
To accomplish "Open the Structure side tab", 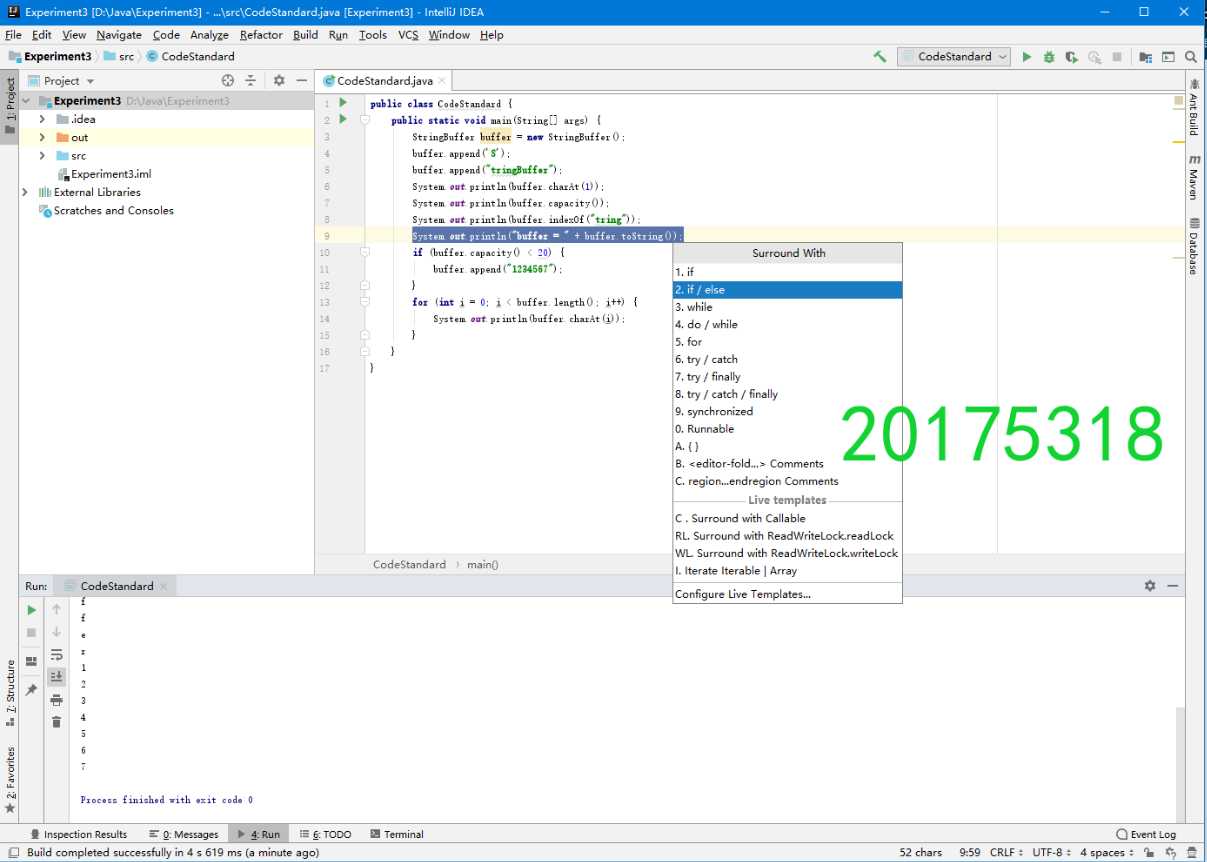I will 10,692.
